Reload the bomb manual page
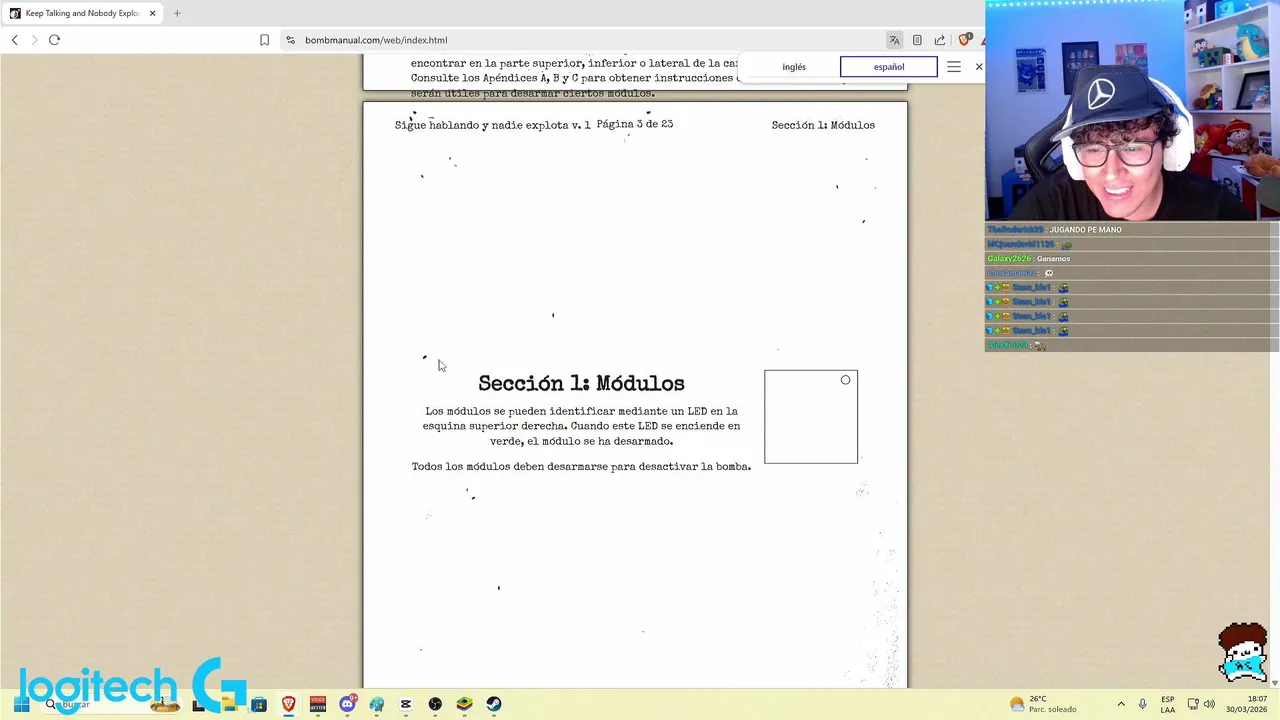The image size is (1280, 720). click(x=54, y=40)
